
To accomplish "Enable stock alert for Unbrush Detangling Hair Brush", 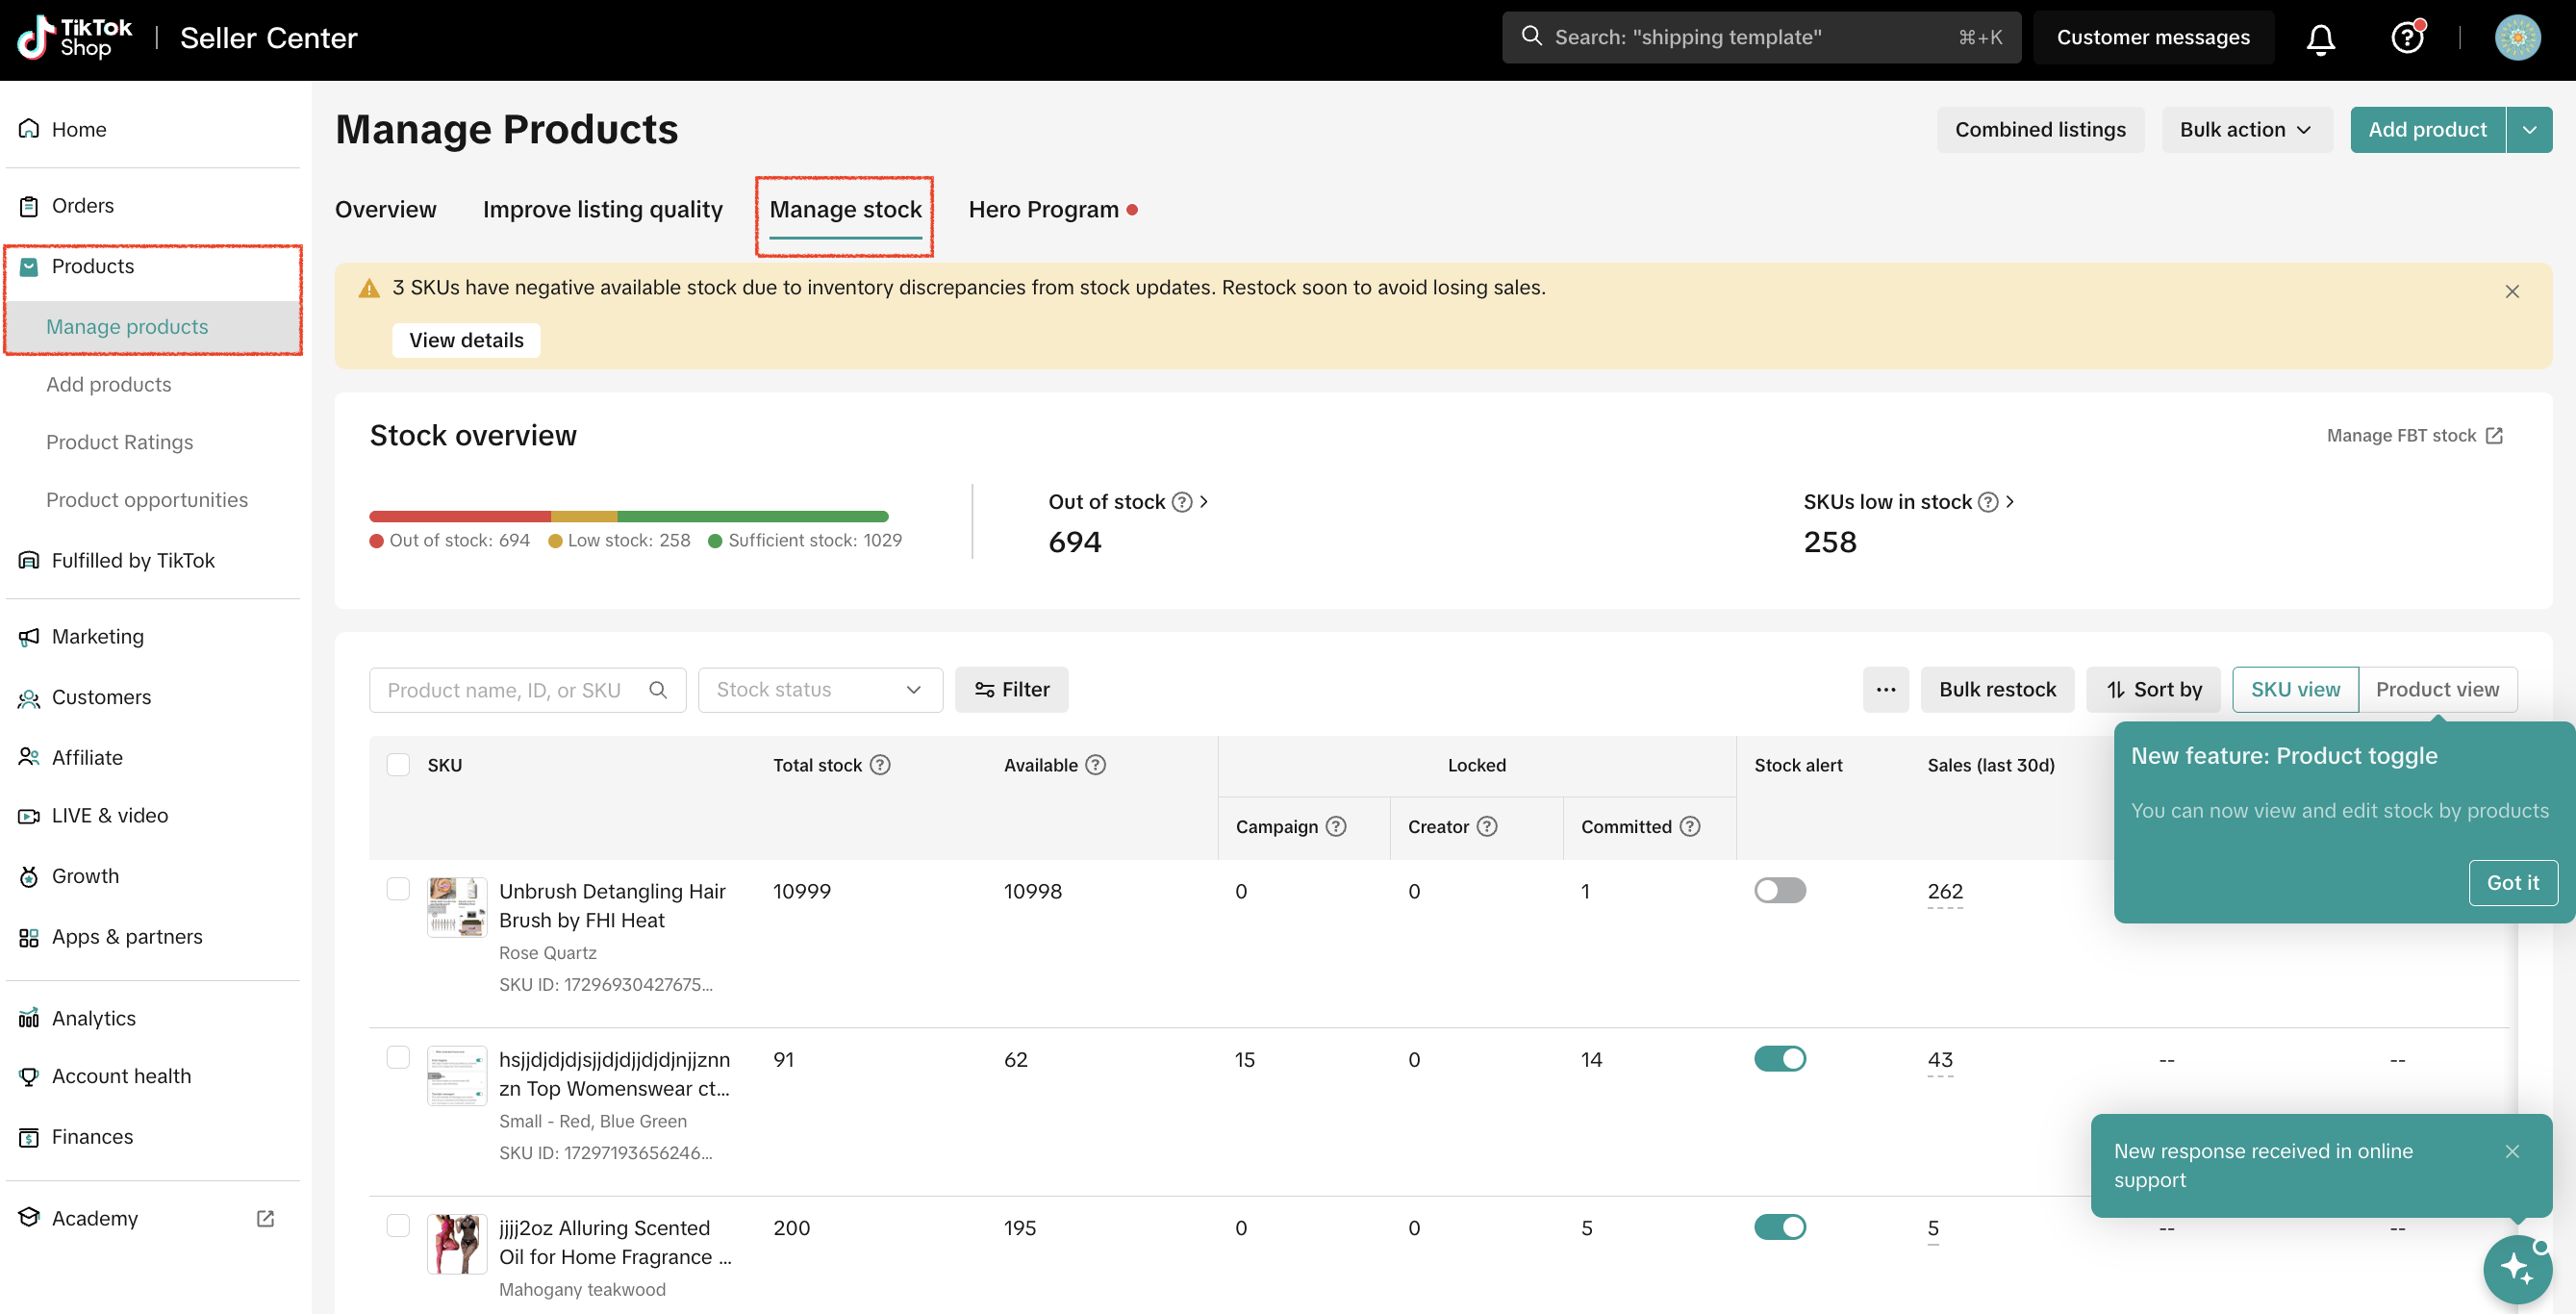I will tap(1780, 890).
